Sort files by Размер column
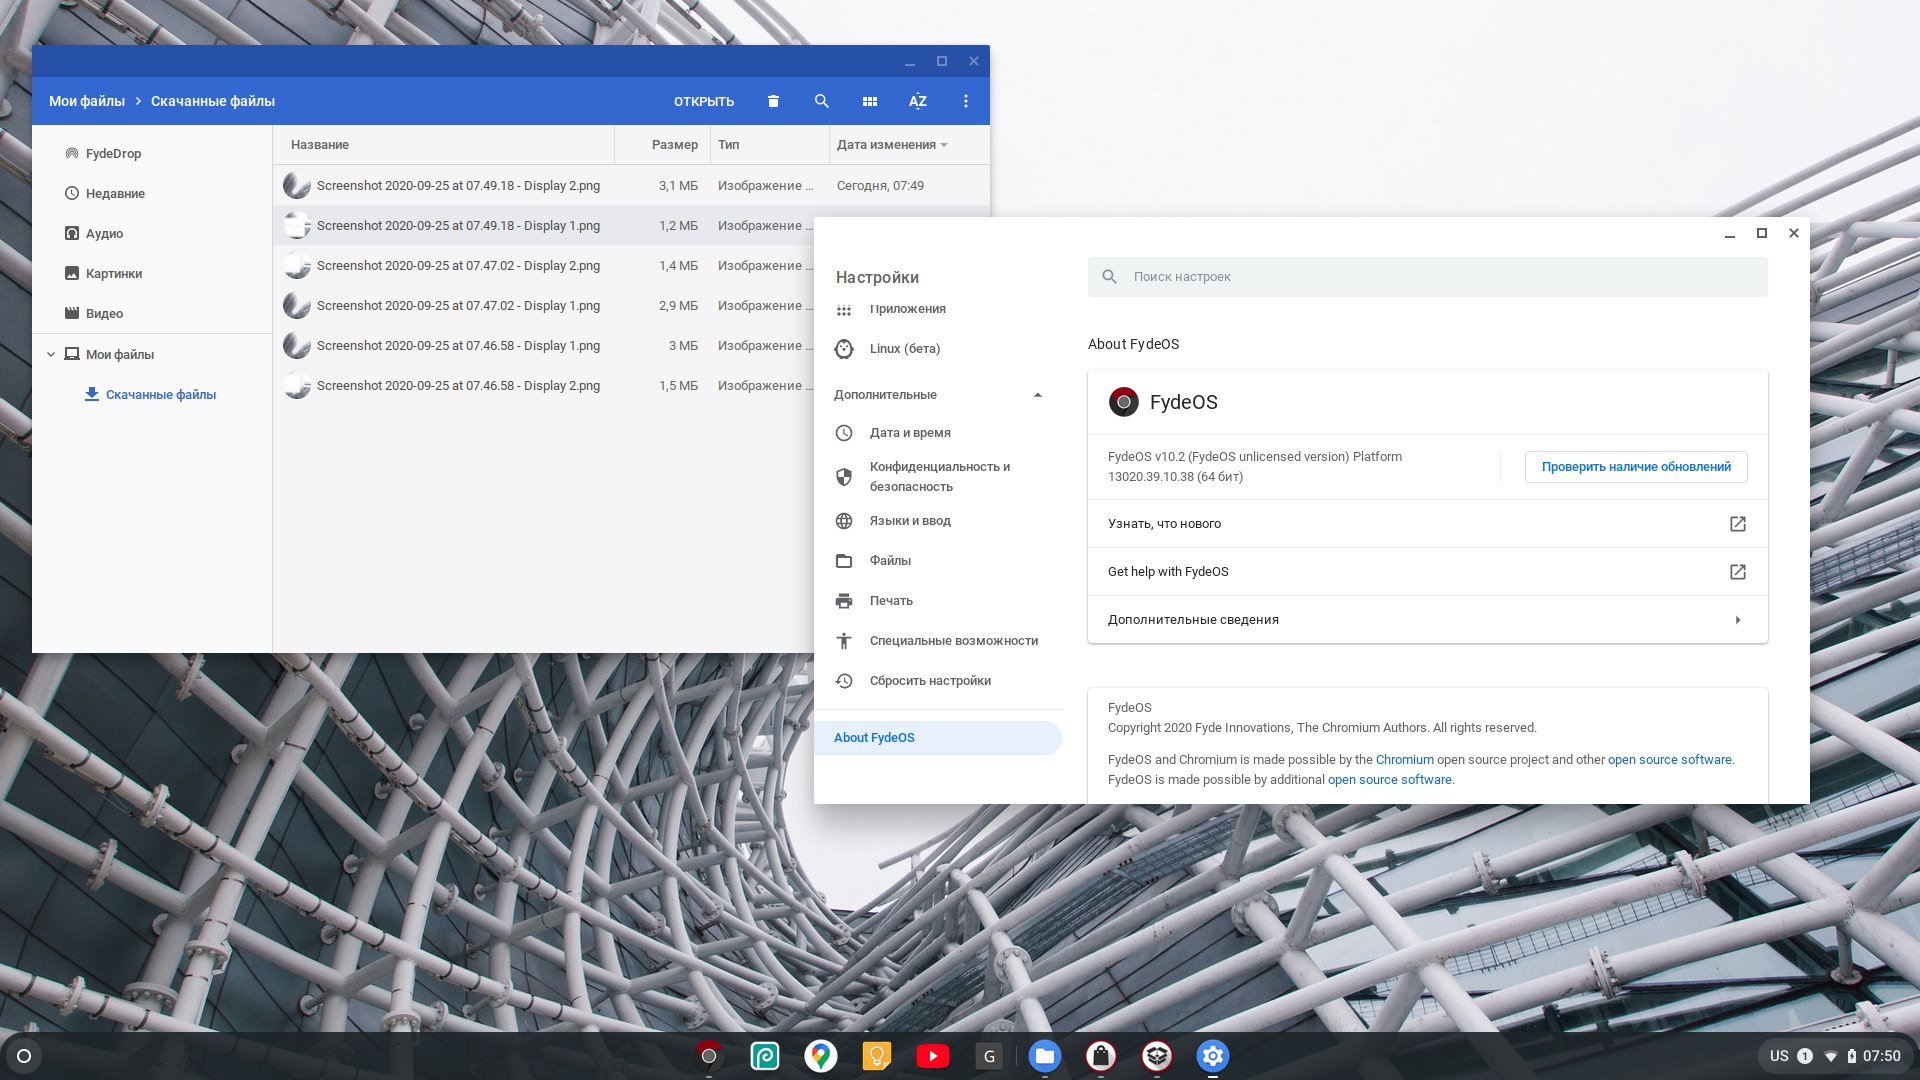 pos(662,145)
